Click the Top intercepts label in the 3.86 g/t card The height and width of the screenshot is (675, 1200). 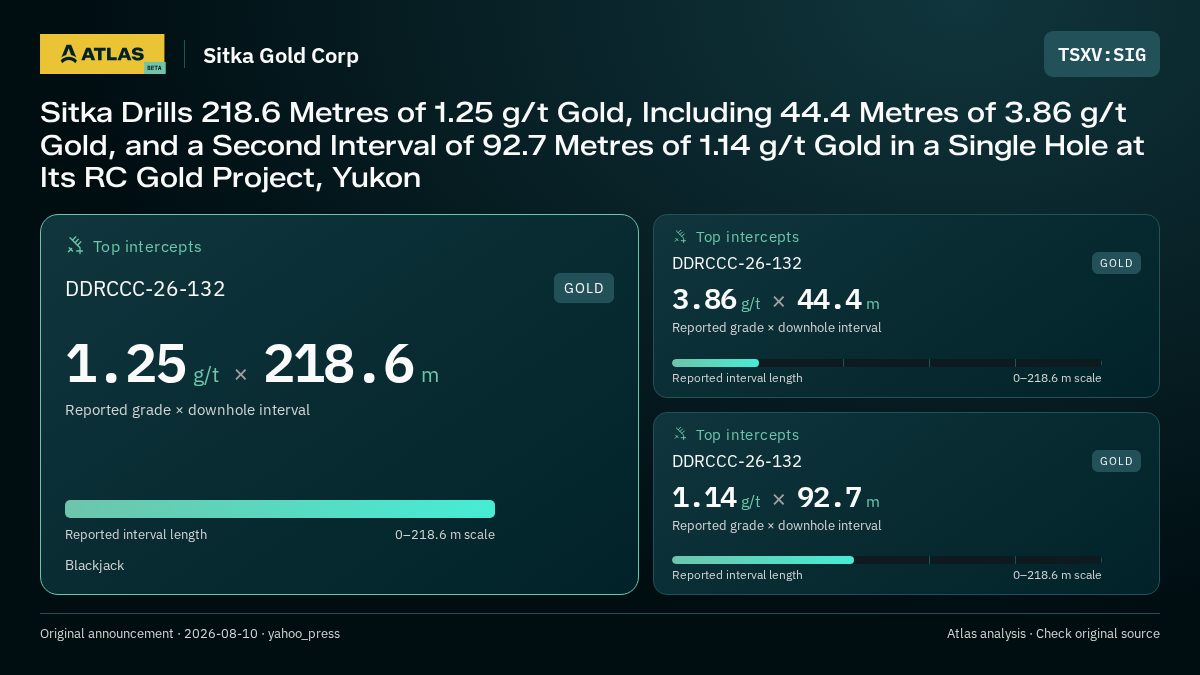click(x=747, y=237)
